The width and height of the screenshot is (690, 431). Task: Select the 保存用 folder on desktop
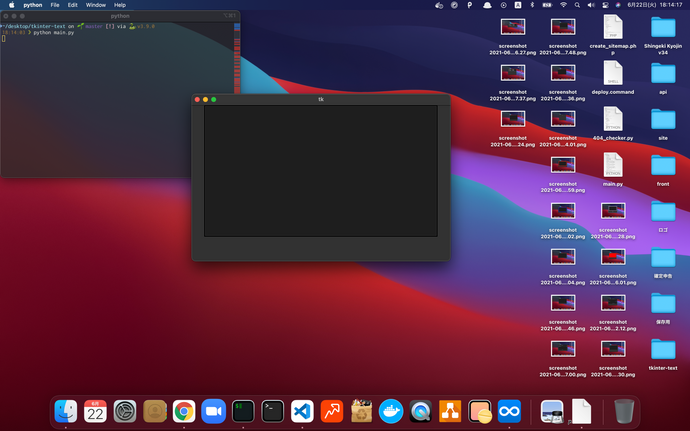click(x=663, y=307)
